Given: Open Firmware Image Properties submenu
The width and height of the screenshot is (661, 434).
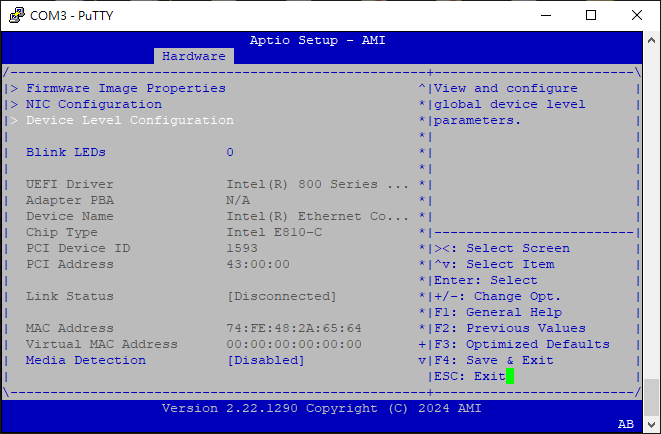Looking at the screenshot, I should click(125, 88).
